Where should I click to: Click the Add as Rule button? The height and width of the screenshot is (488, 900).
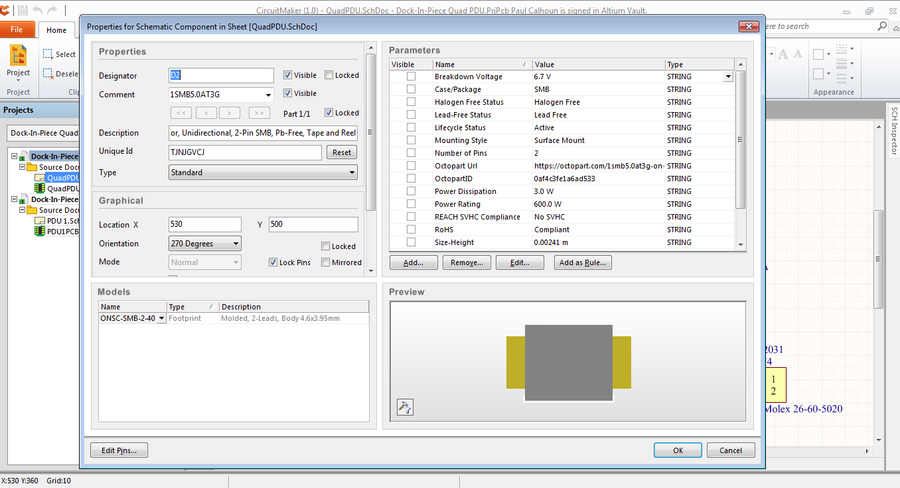point(583,262)
